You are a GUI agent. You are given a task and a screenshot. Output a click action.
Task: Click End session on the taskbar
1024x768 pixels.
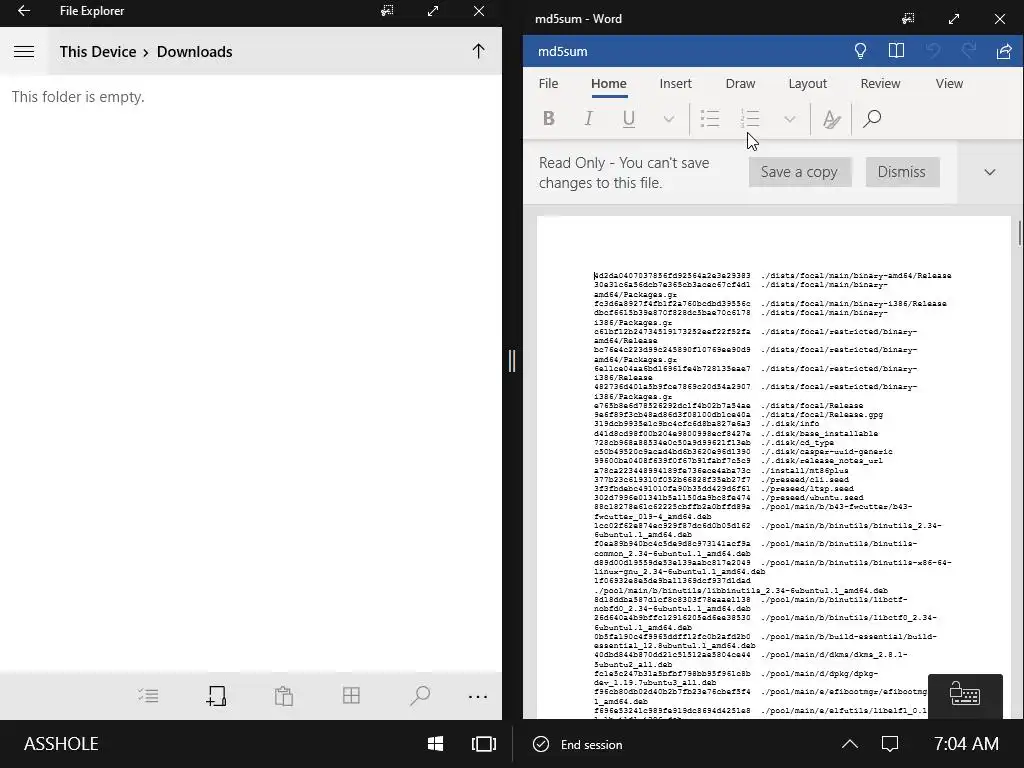coord(578,744)
